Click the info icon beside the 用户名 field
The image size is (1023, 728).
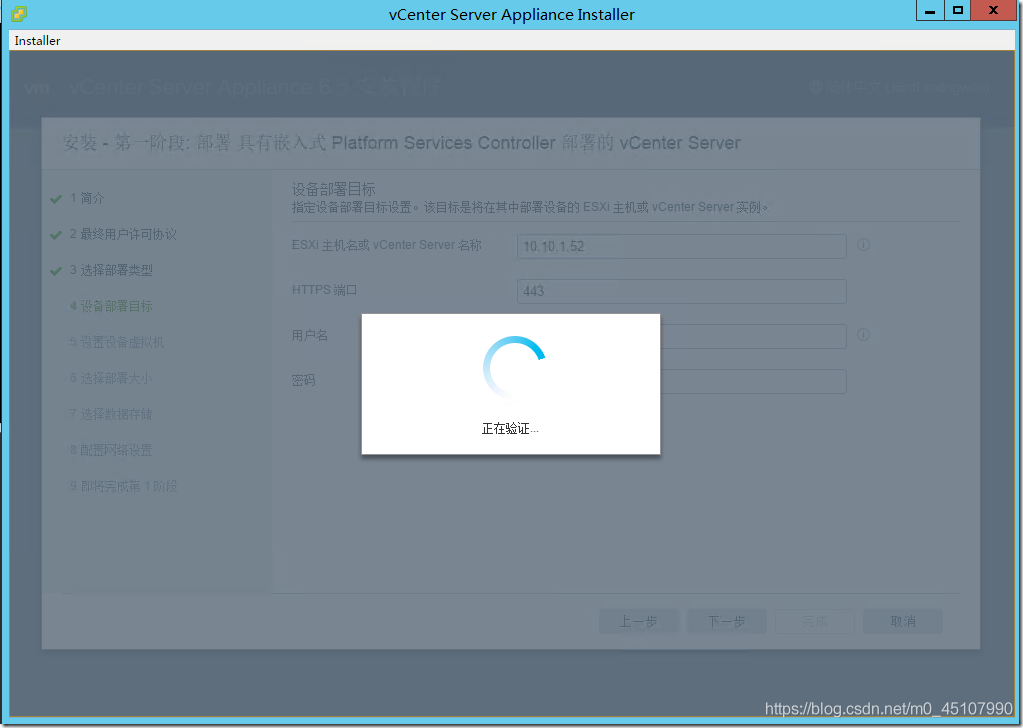click(863, 335)
